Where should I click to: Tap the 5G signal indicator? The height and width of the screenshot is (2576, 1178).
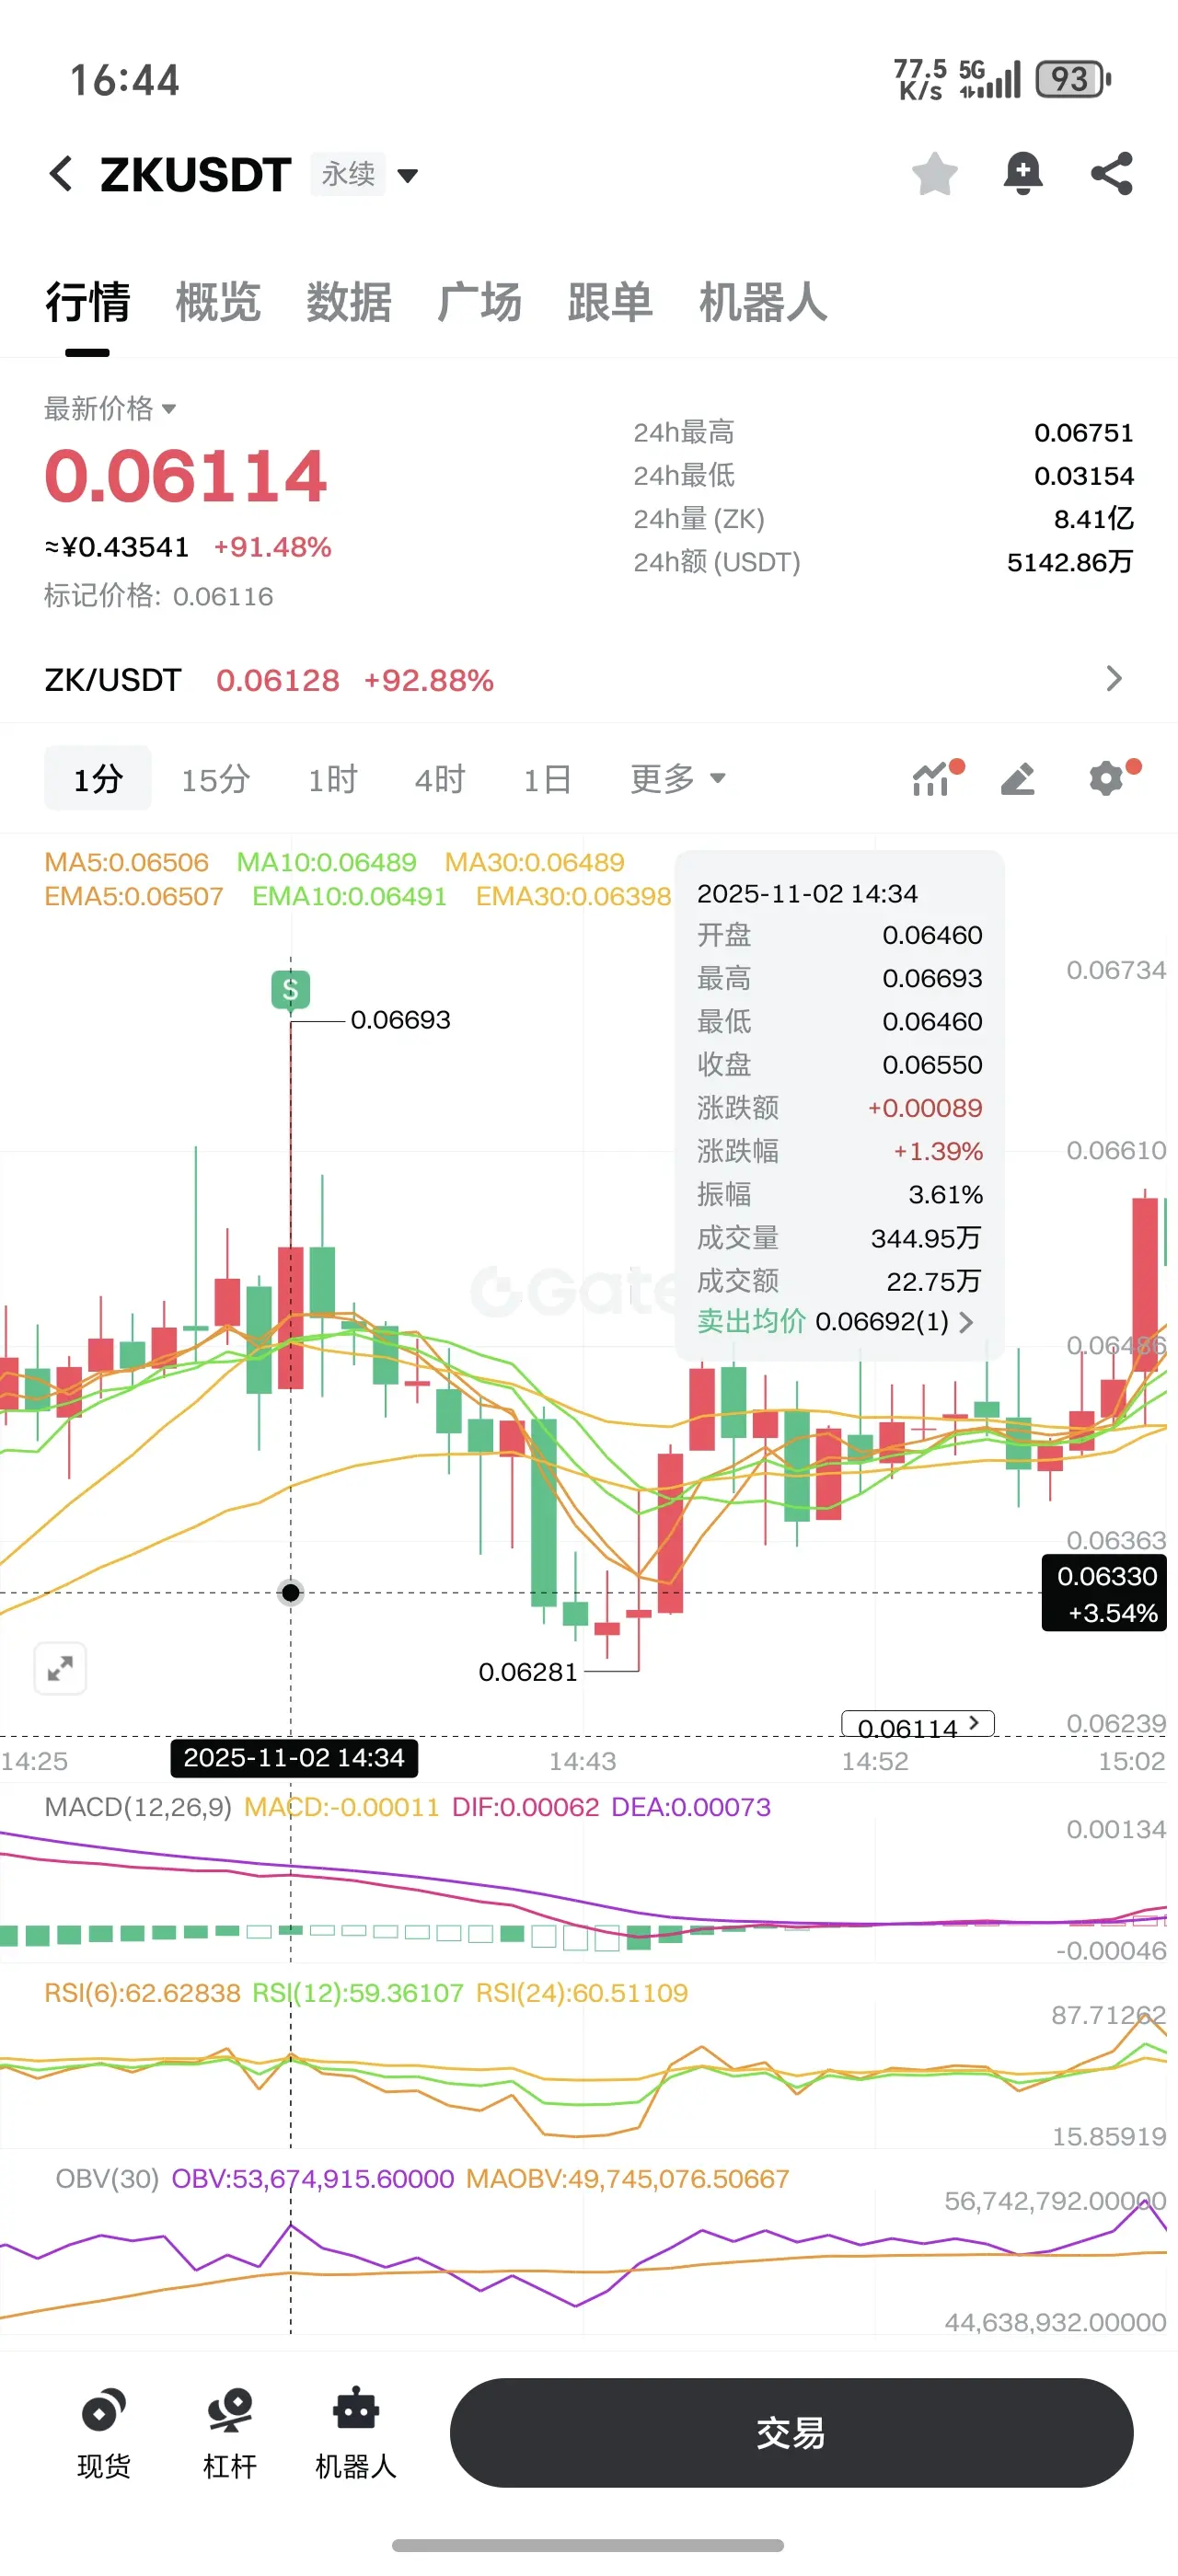coord(990,79)
